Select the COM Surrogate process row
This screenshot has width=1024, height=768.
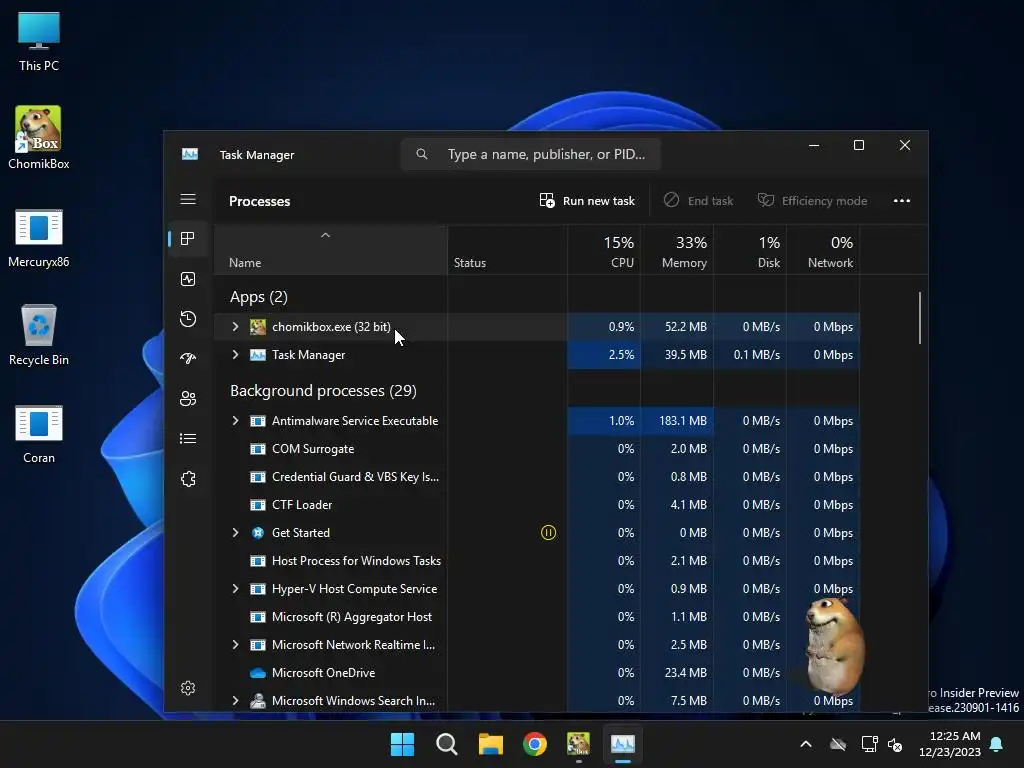537,449
